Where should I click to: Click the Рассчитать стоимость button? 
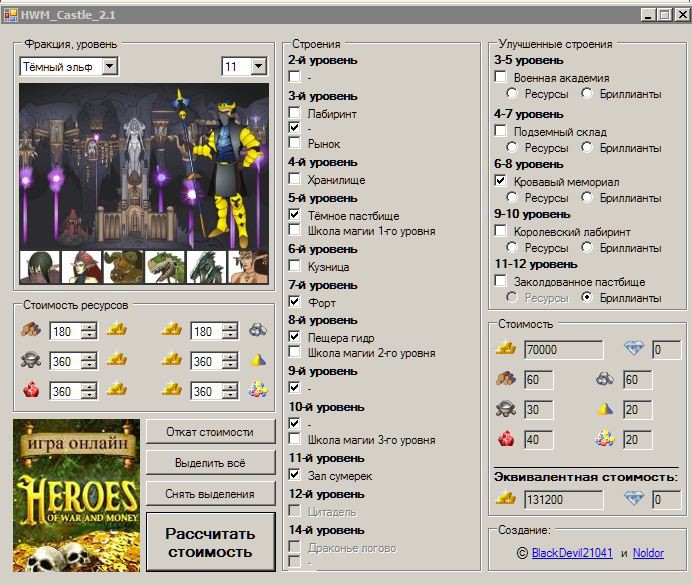click(x=211, y=542)
